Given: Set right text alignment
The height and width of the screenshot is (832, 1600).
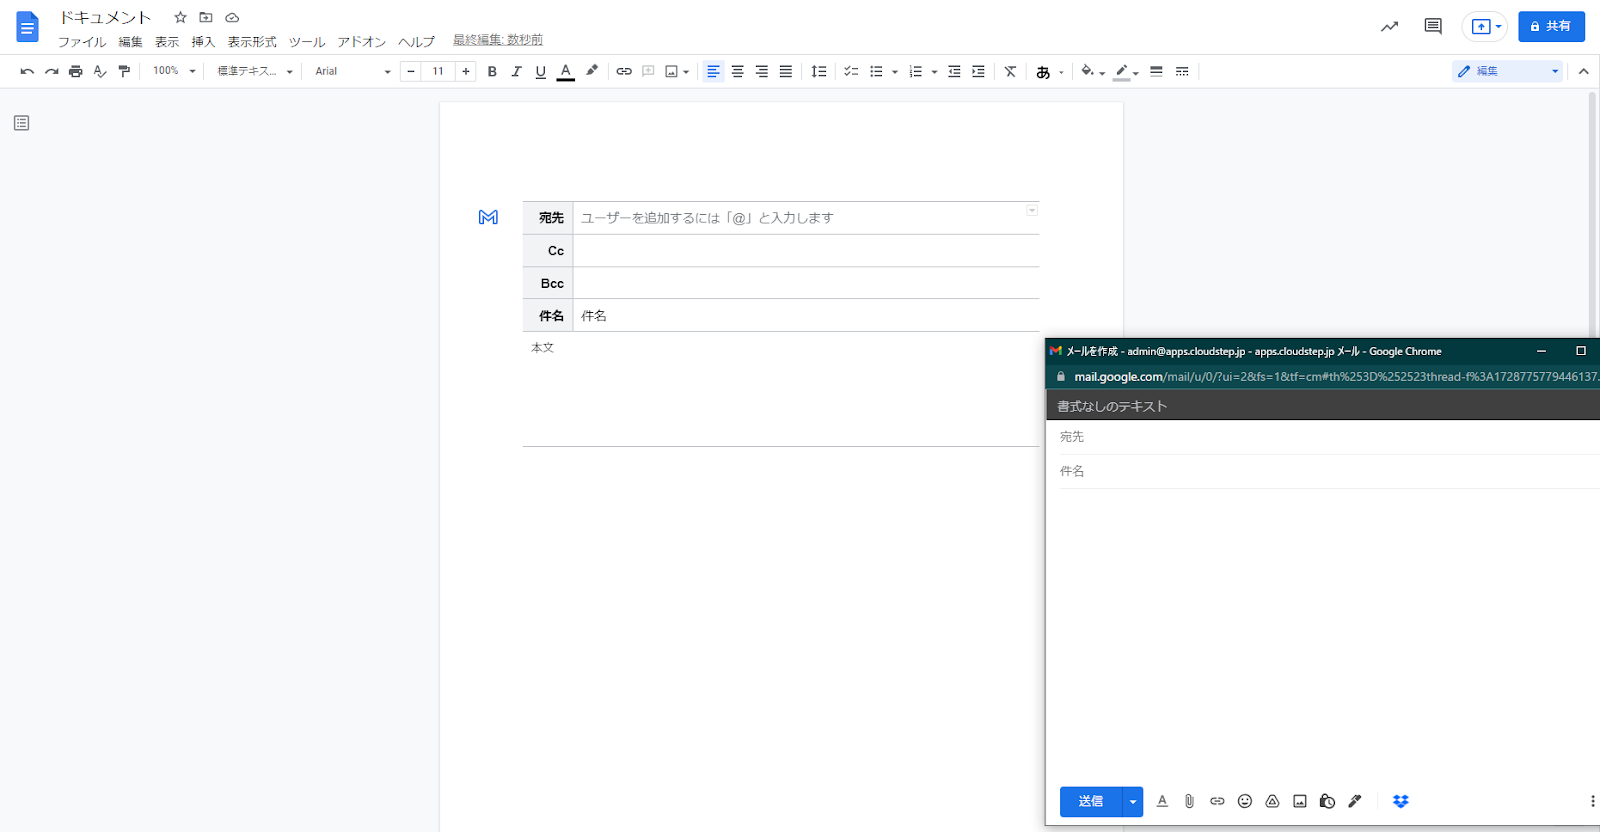Looking at the screenshot, I should click(x=761, y=71).
